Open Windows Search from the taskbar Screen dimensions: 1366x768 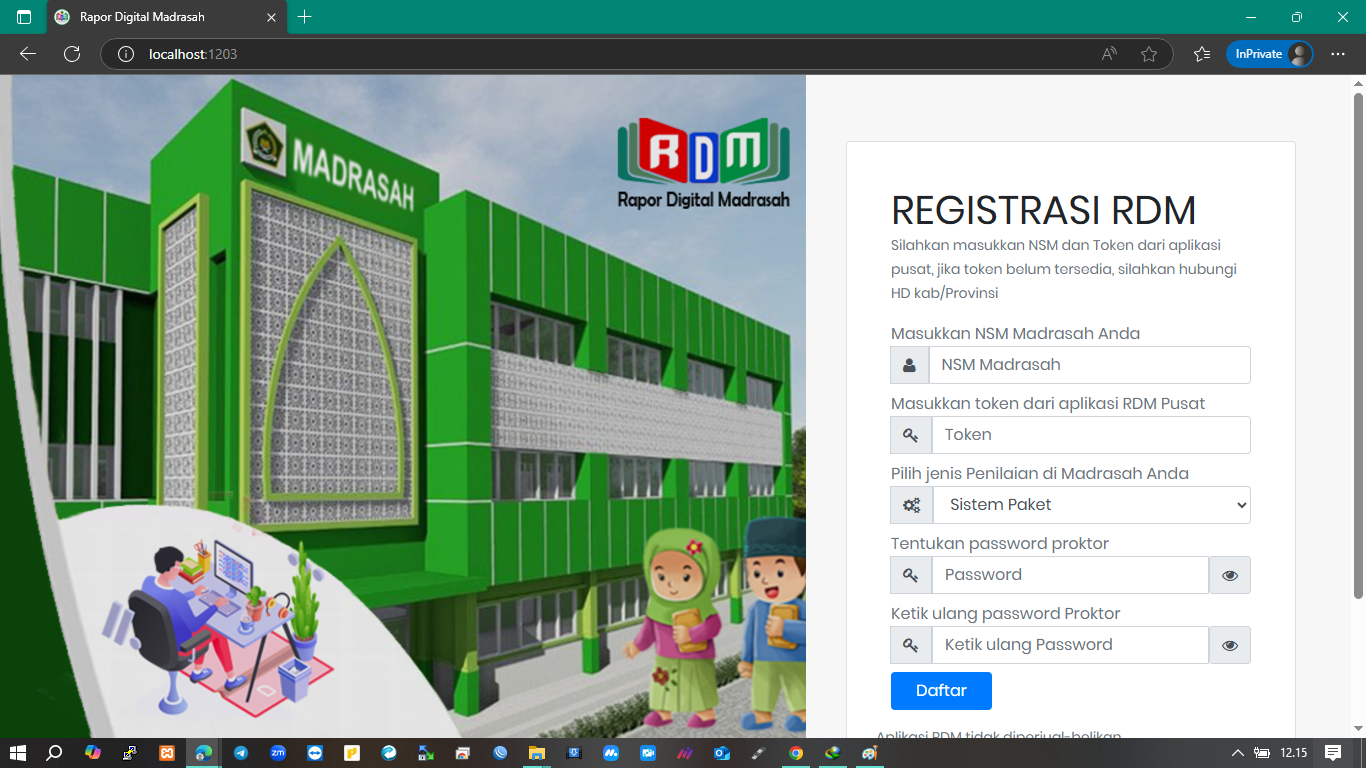click(54, 753)
